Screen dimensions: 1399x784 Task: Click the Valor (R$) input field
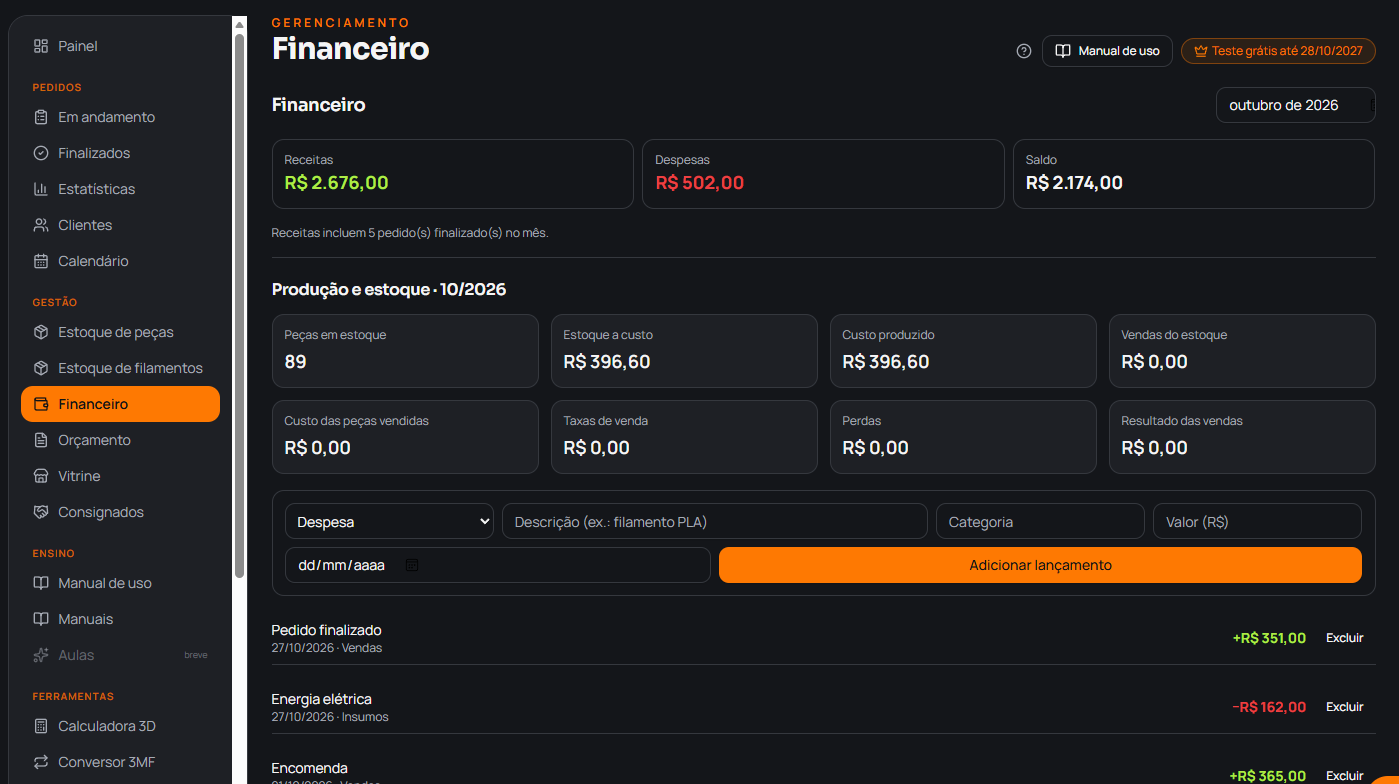1257,521
